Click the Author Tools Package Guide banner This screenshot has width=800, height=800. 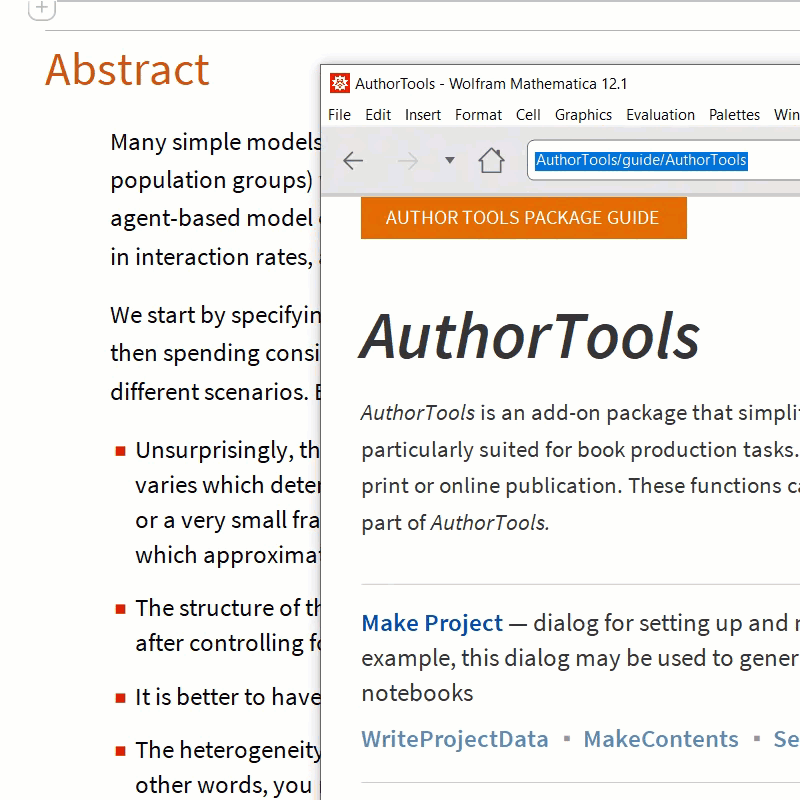point(523,218)
